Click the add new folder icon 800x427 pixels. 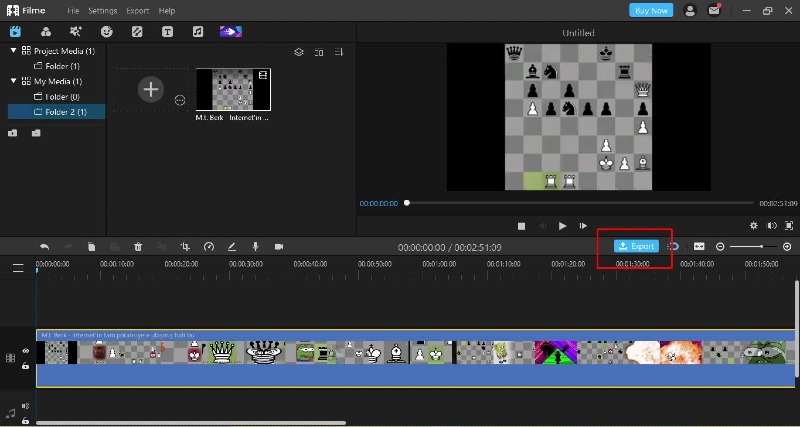pyautogui.click(x=13, y=133)
